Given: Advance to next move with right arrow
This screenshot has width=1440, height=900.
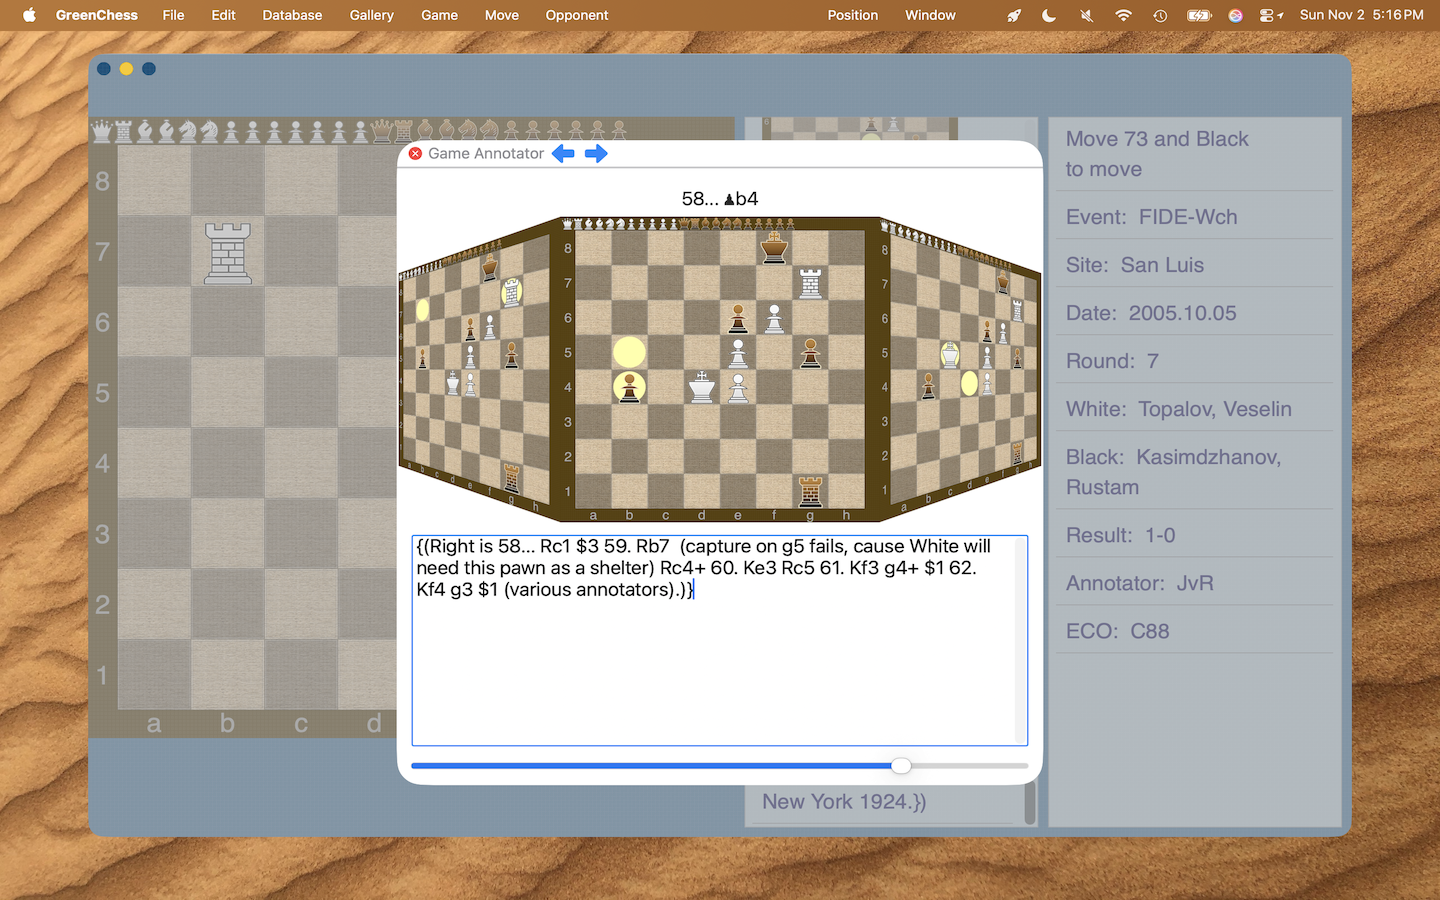Looking at the screenshot, I should click(x=596, y=153).
